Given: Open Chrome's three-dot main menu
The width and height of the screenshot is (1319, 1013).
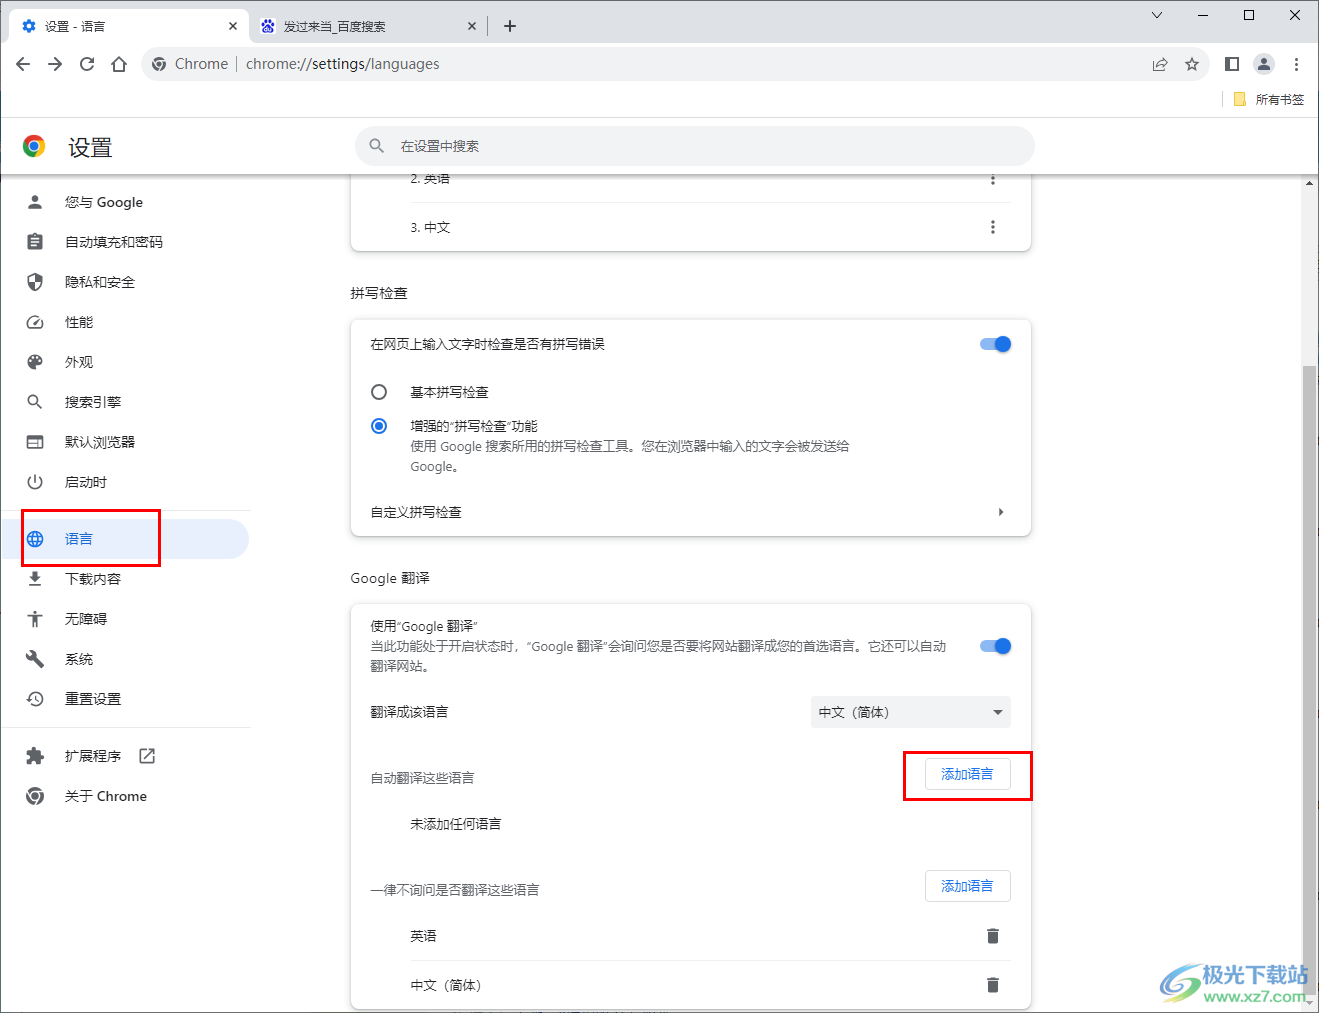Looking at the screenshot, I should click(1296, 64).
